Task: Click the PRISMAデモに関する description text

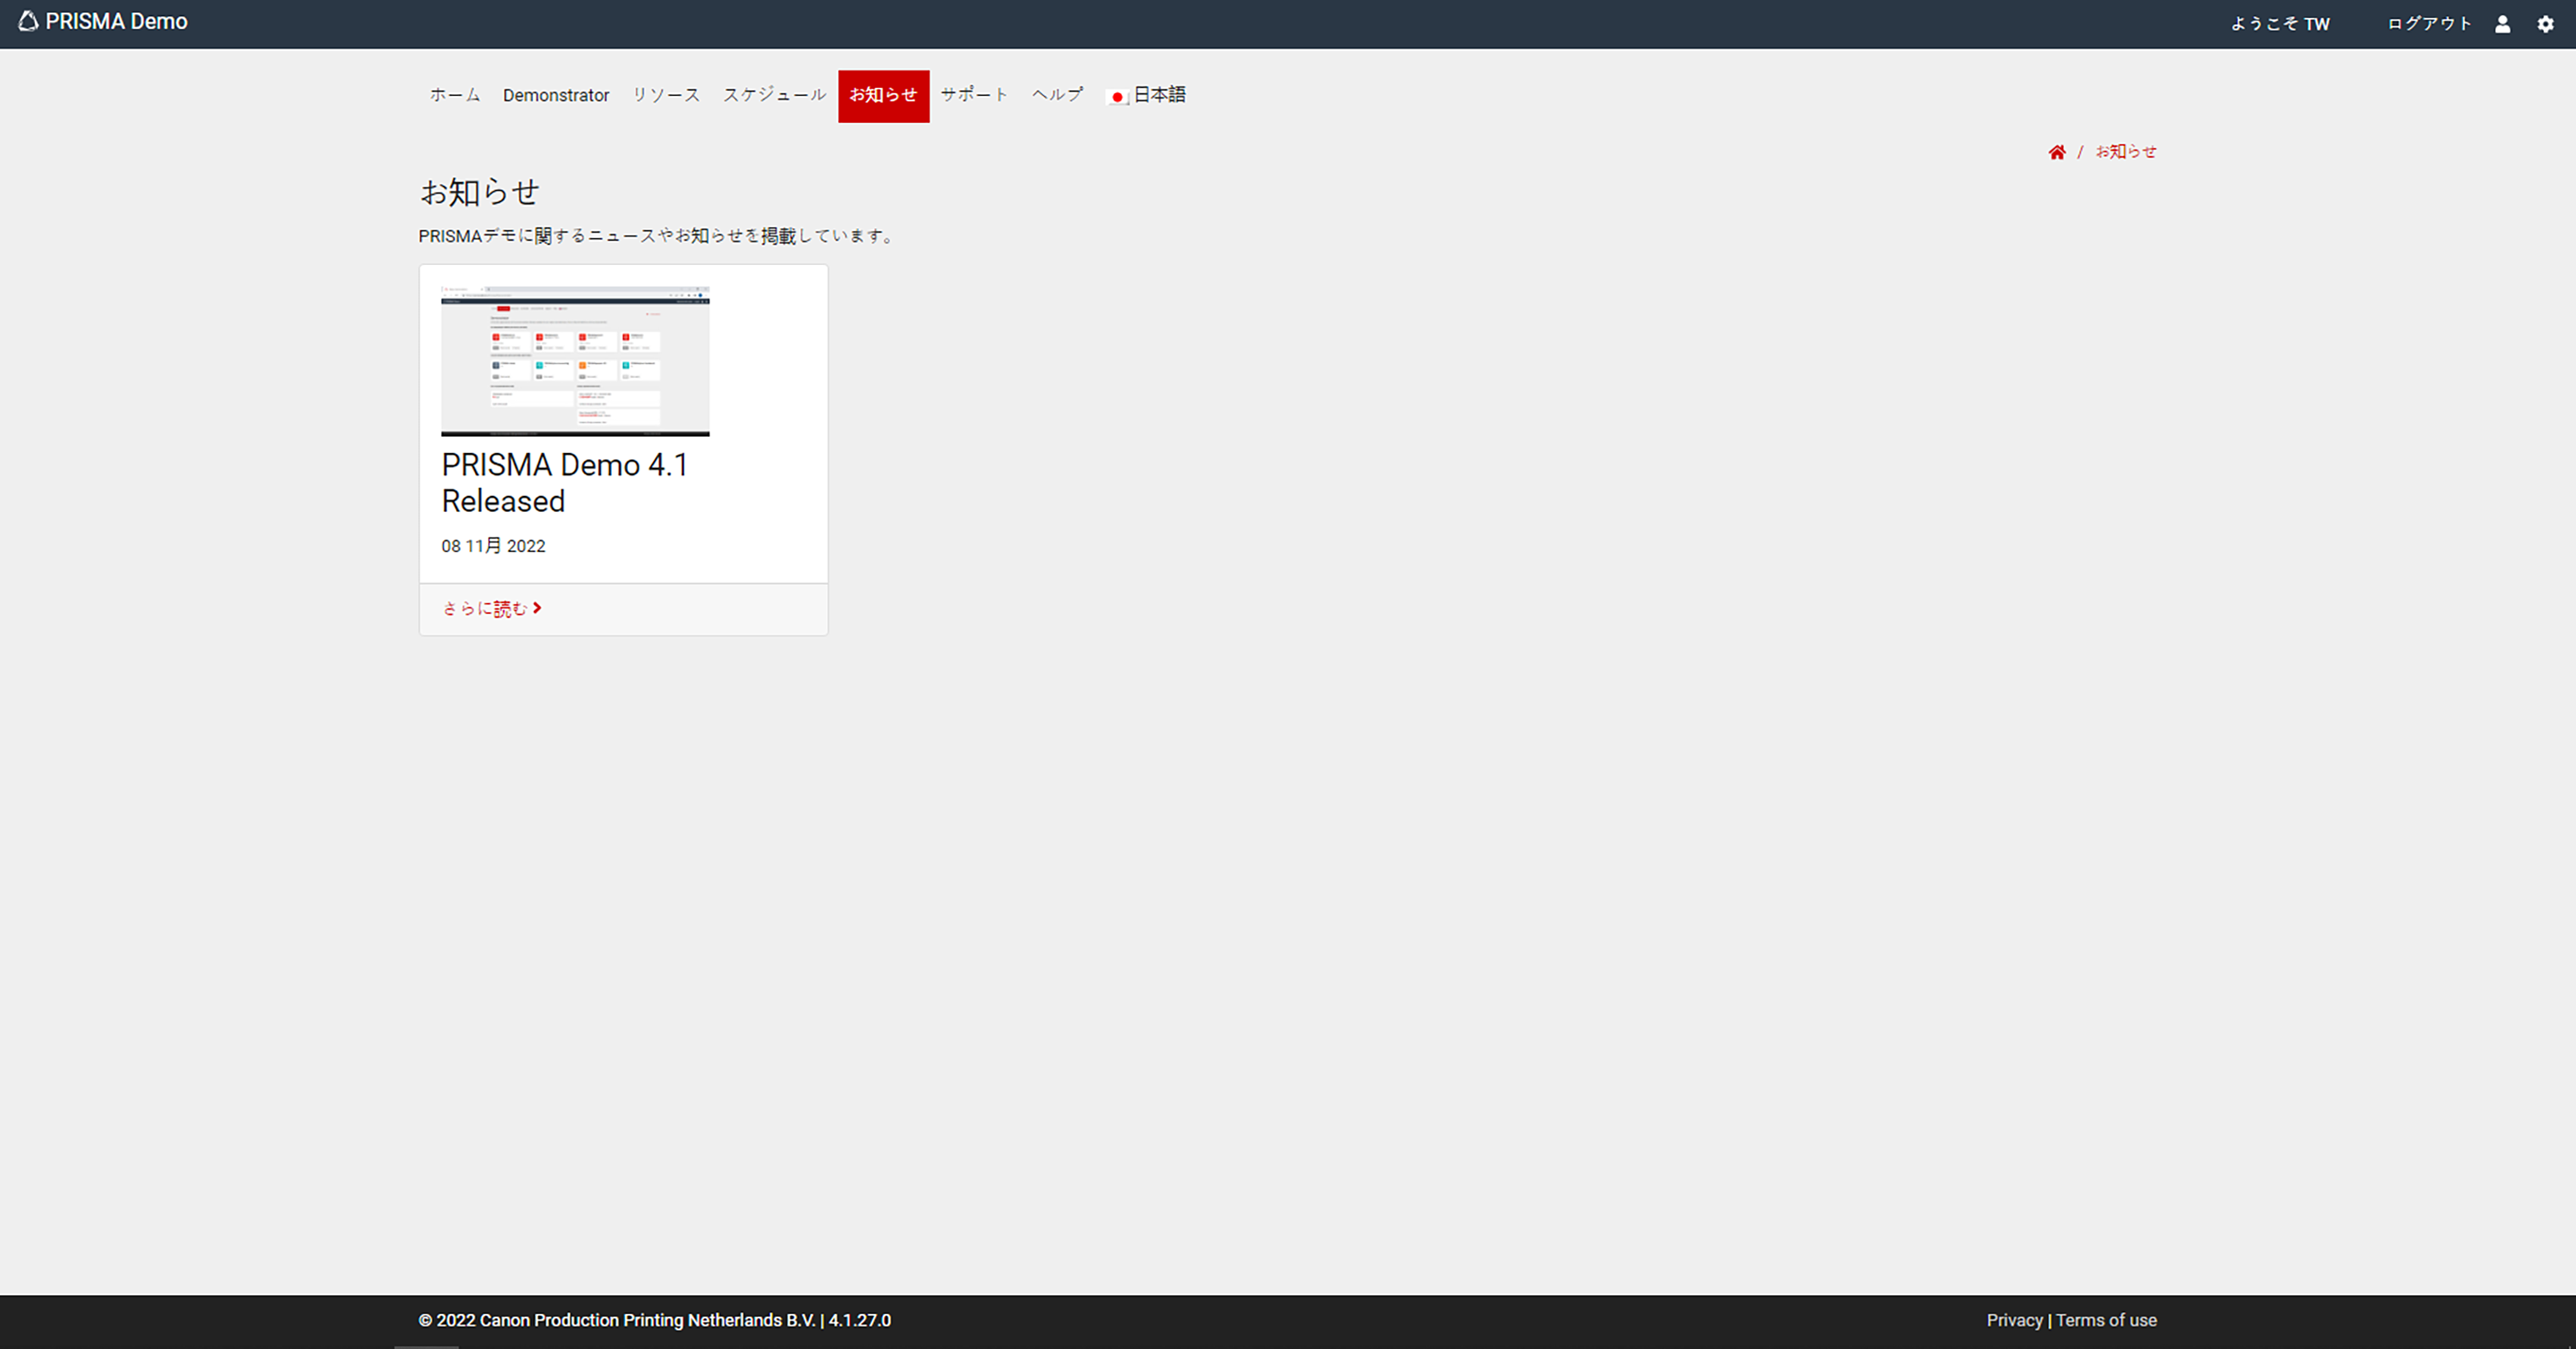Action: pos(658,236)
